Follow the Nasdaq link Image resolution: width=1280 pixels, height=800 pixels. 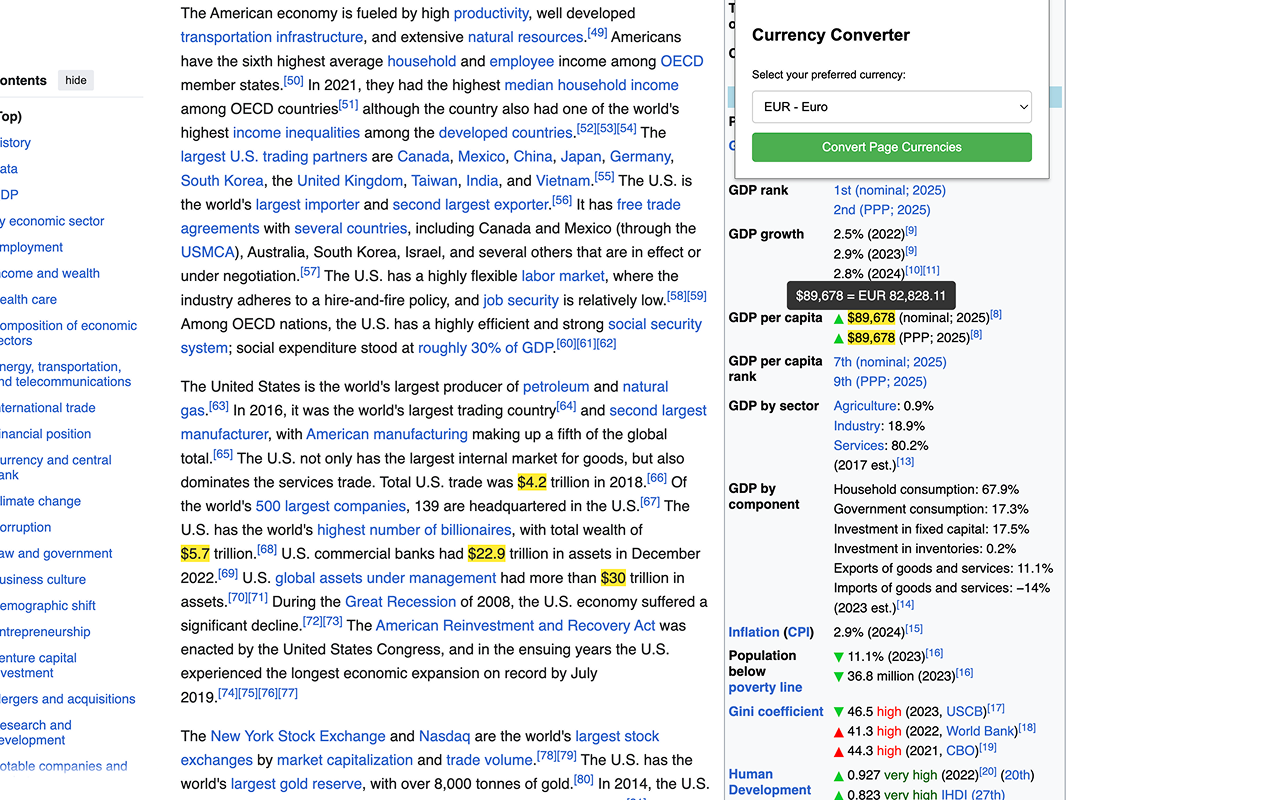pos(444,736)
